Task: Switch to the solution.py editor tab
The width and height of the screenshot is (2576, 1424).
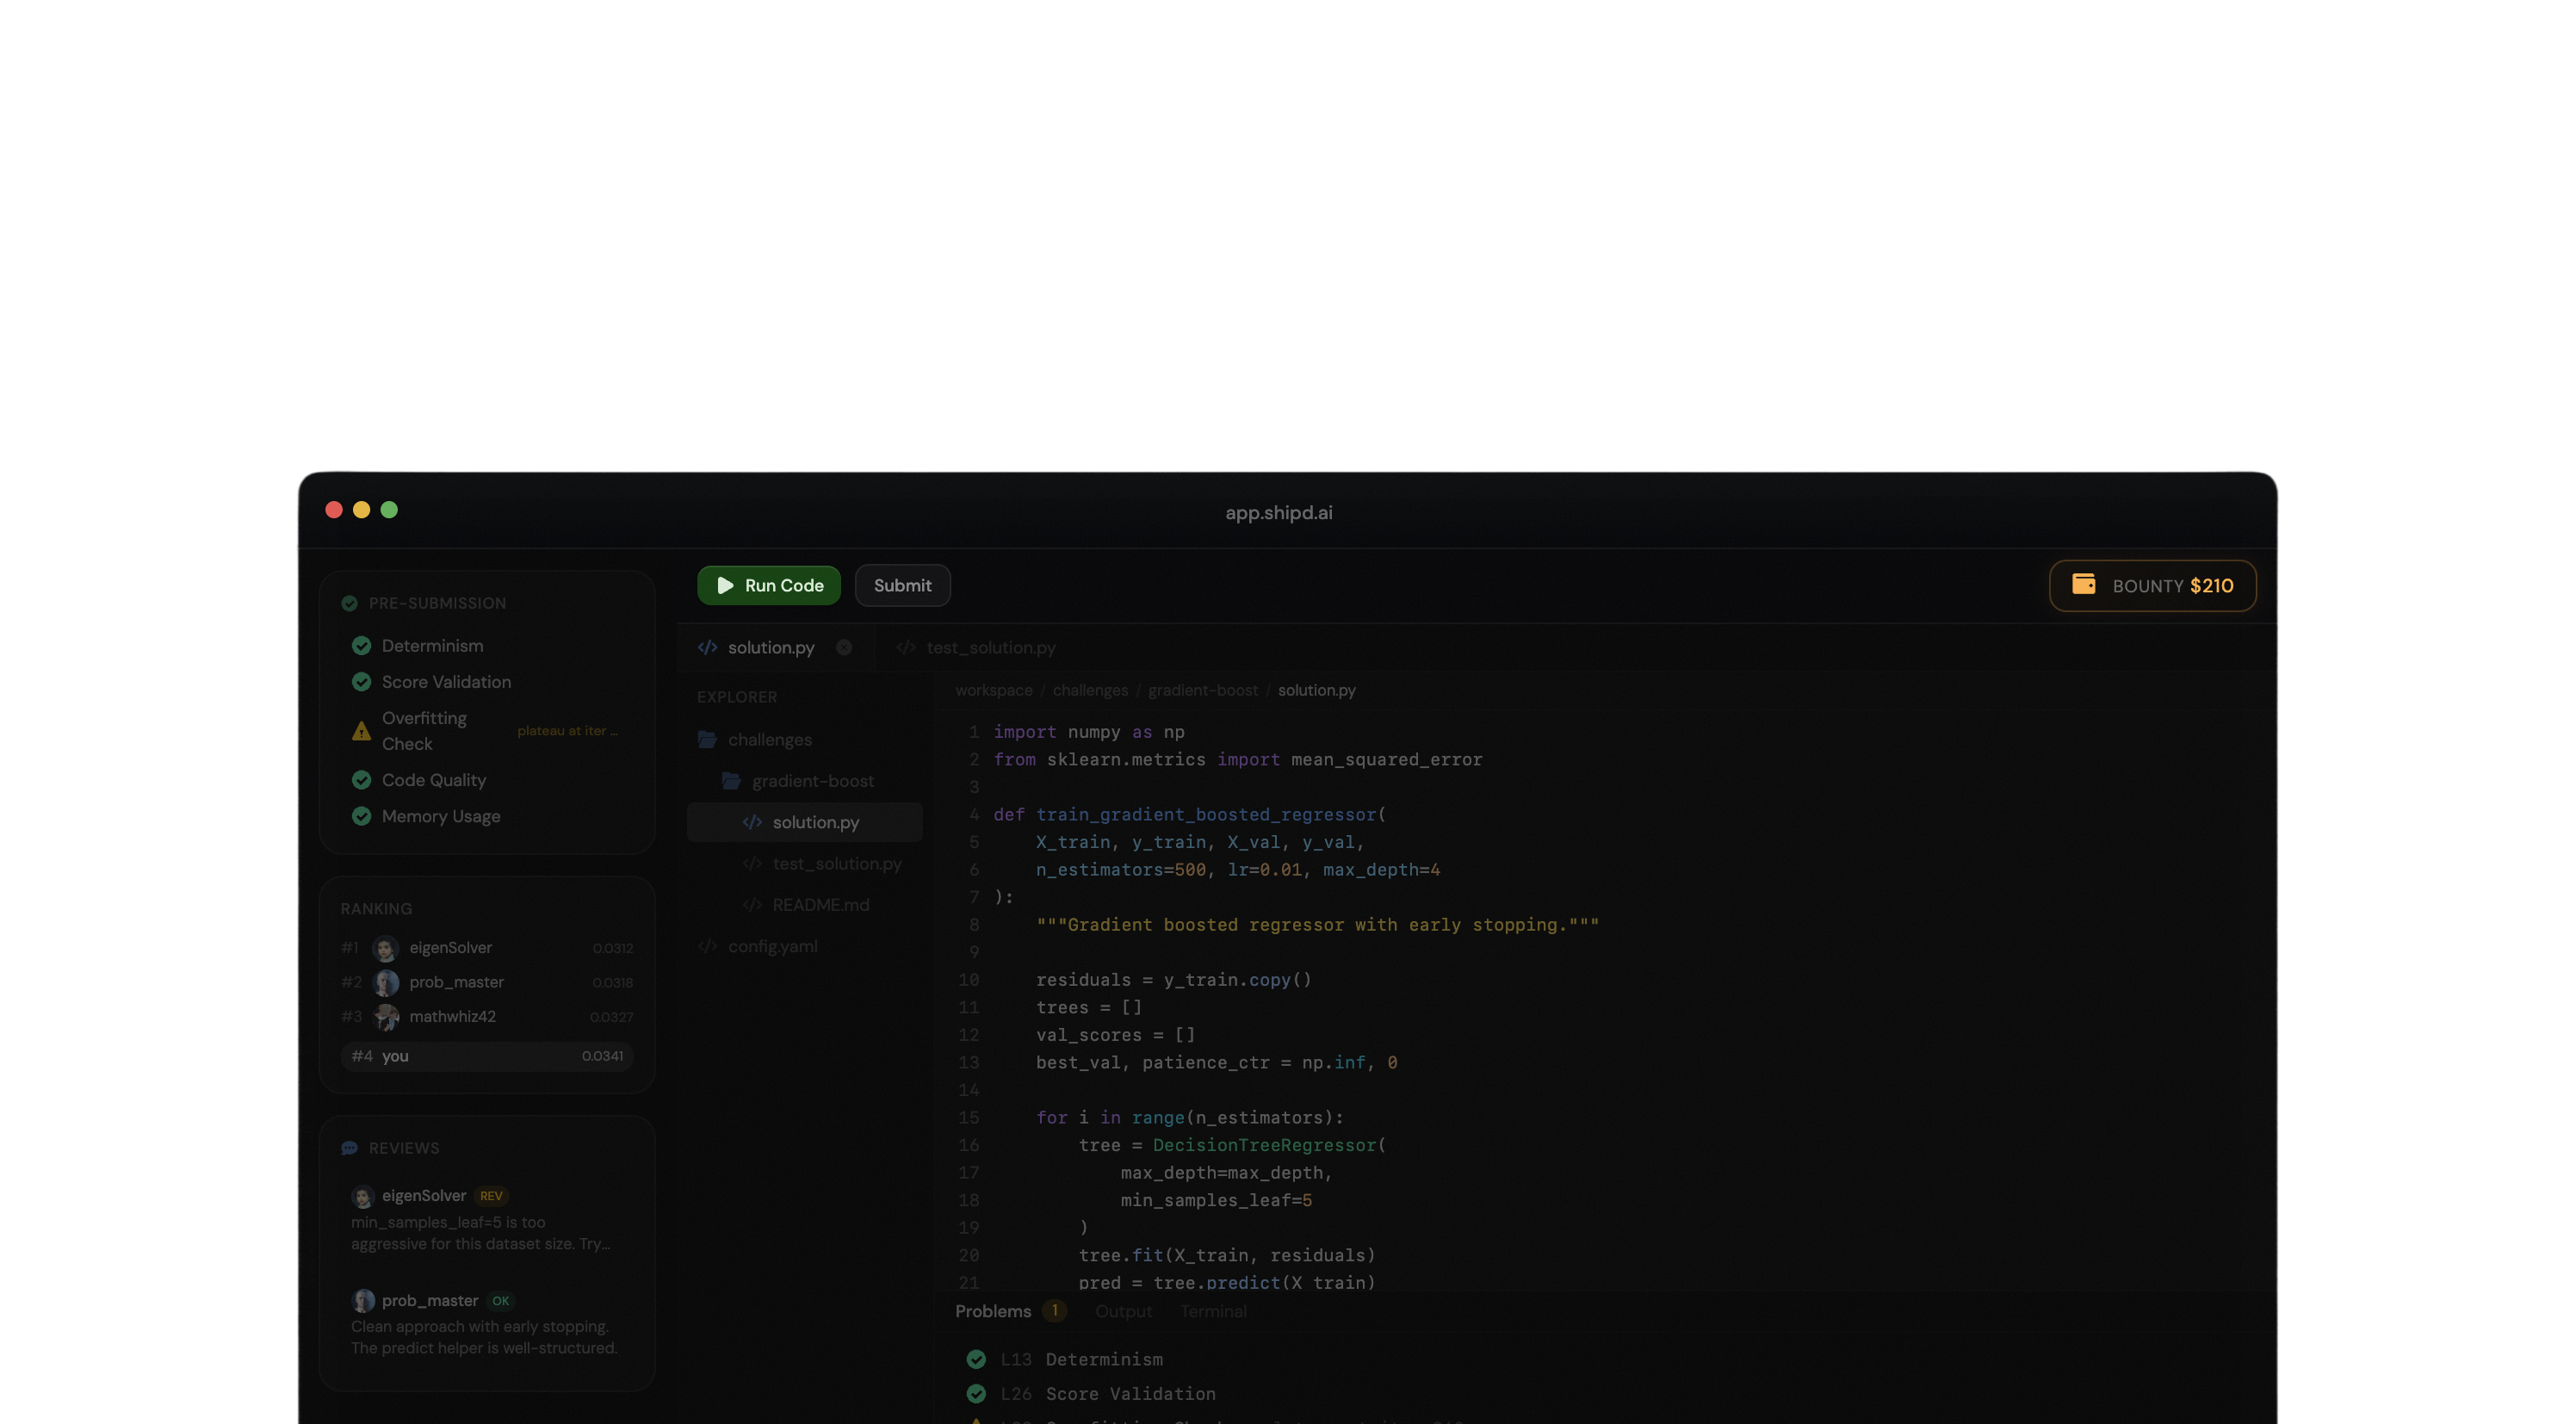Action: (x=771, y=647)
